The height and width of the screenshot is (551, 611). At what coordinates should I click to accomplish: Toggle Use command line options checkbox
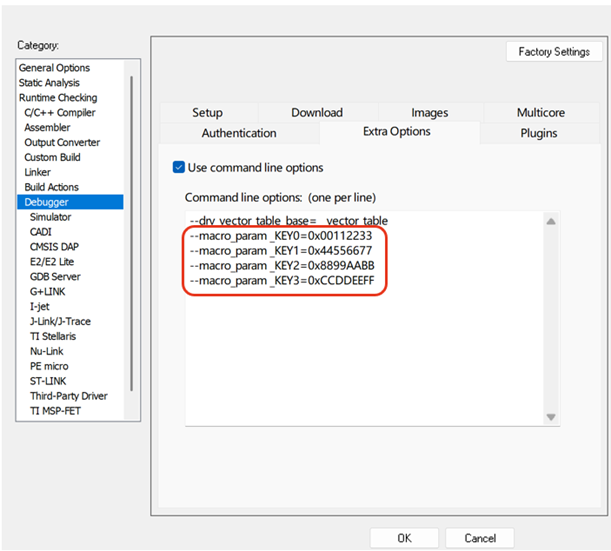(x=178, y=167)
